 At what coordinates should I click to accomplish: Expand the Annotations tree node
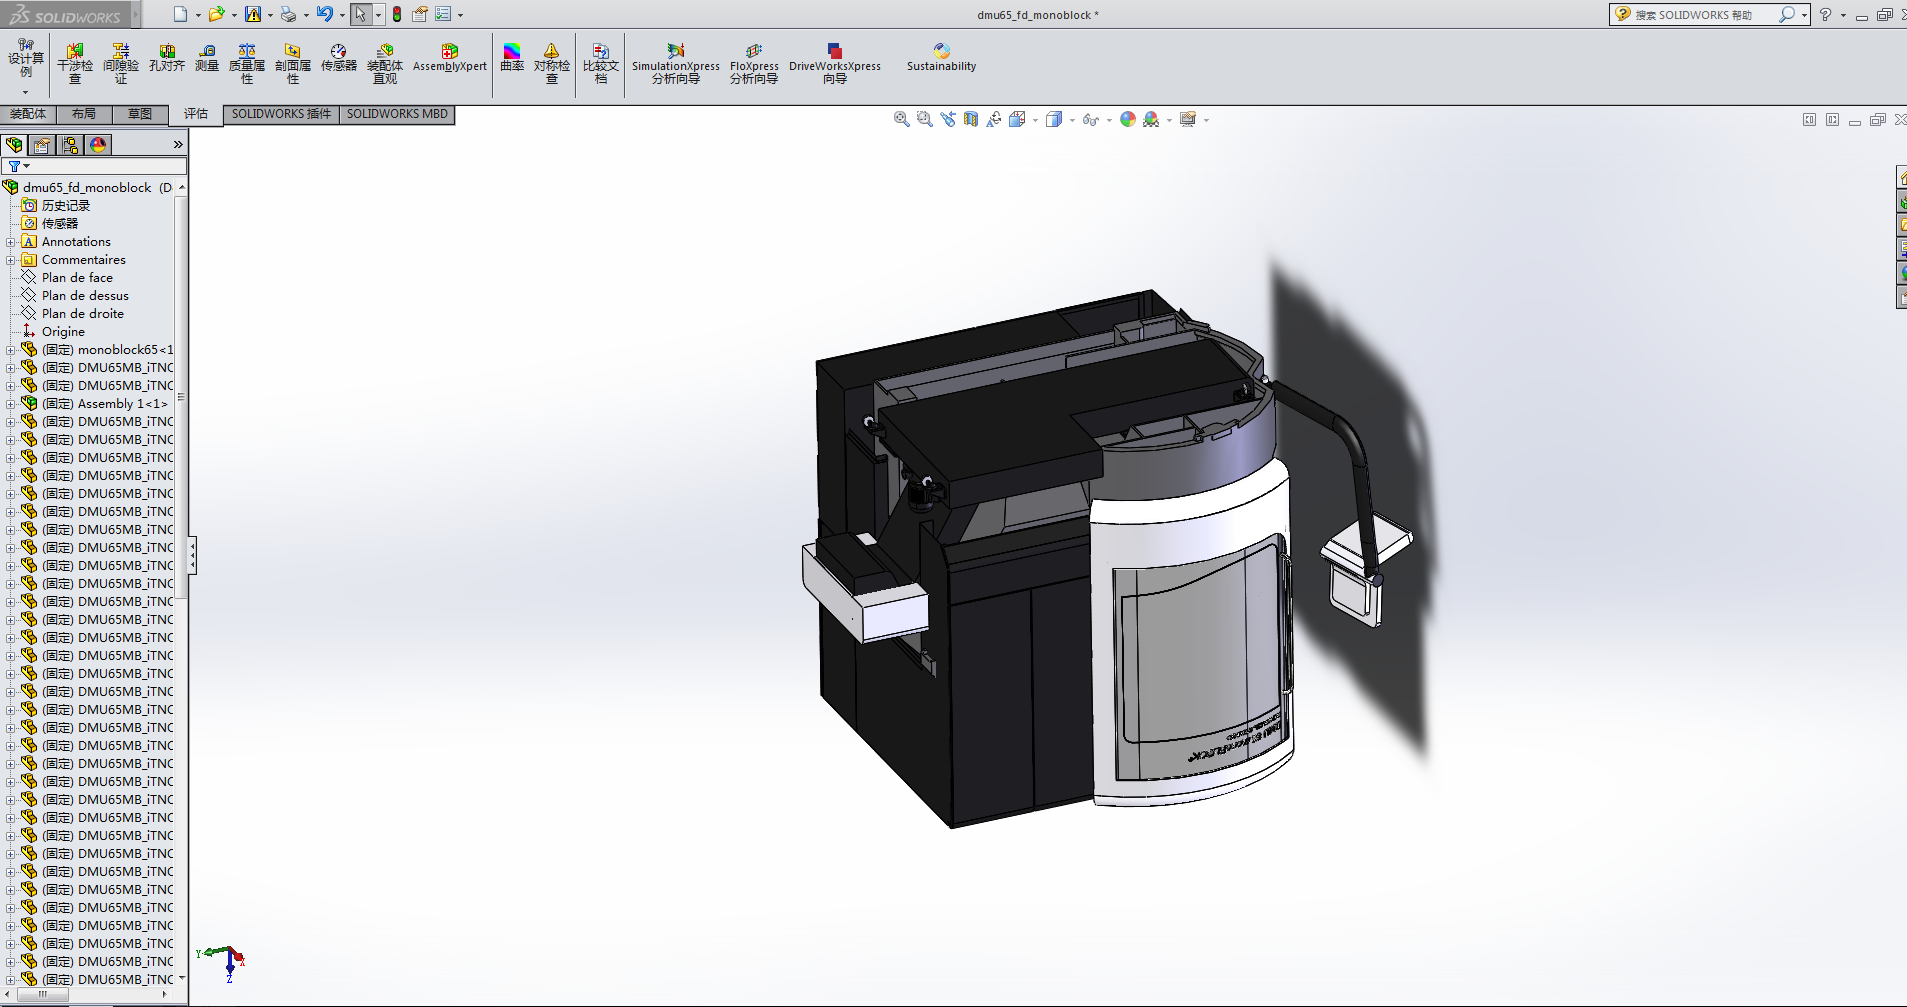pyautogui.click(x=11, y=242)
